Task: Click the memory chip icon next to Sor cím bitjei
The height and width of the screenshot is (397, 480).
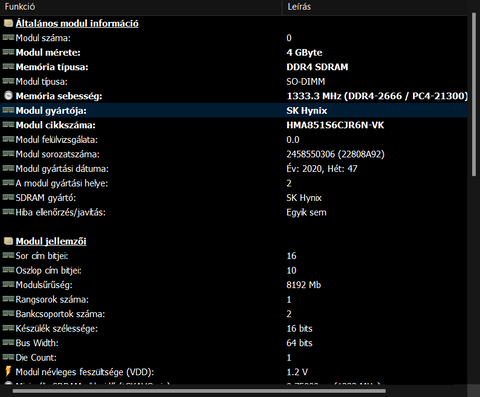Action: 8,255
